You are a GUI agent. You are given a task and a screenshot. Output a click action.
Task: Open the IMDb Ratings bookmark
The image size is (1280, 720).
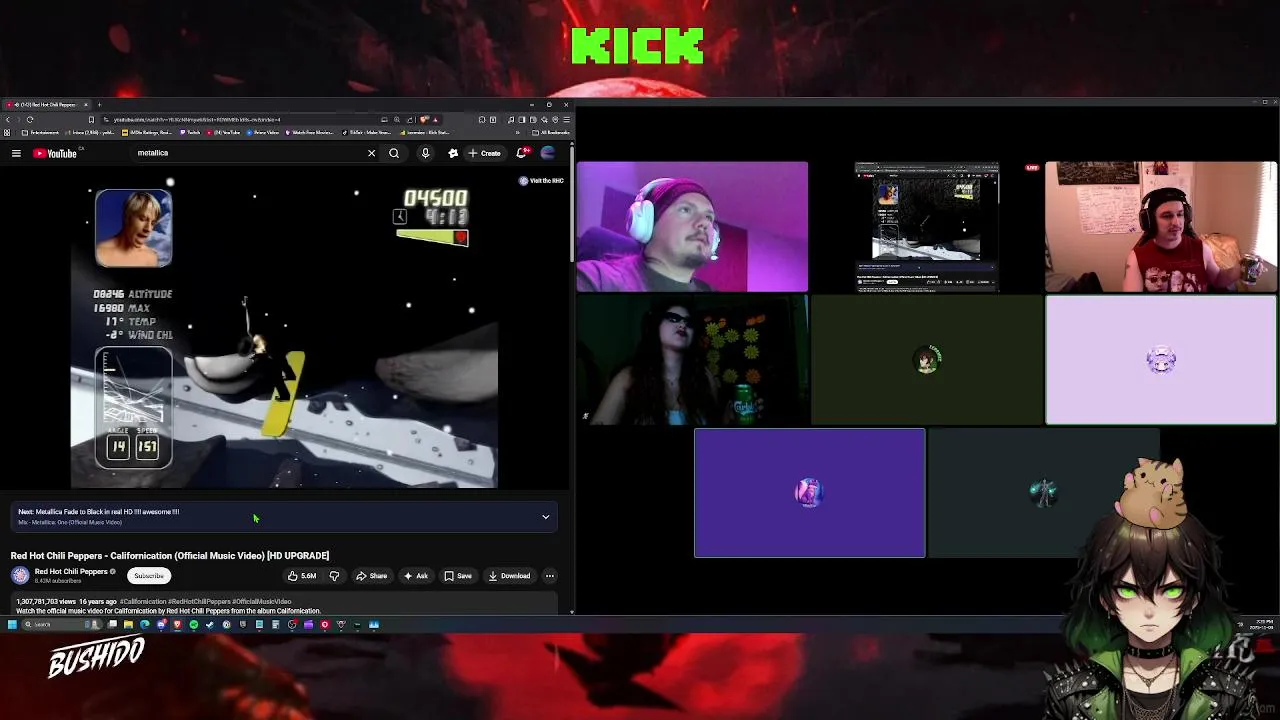pos(146,132)
